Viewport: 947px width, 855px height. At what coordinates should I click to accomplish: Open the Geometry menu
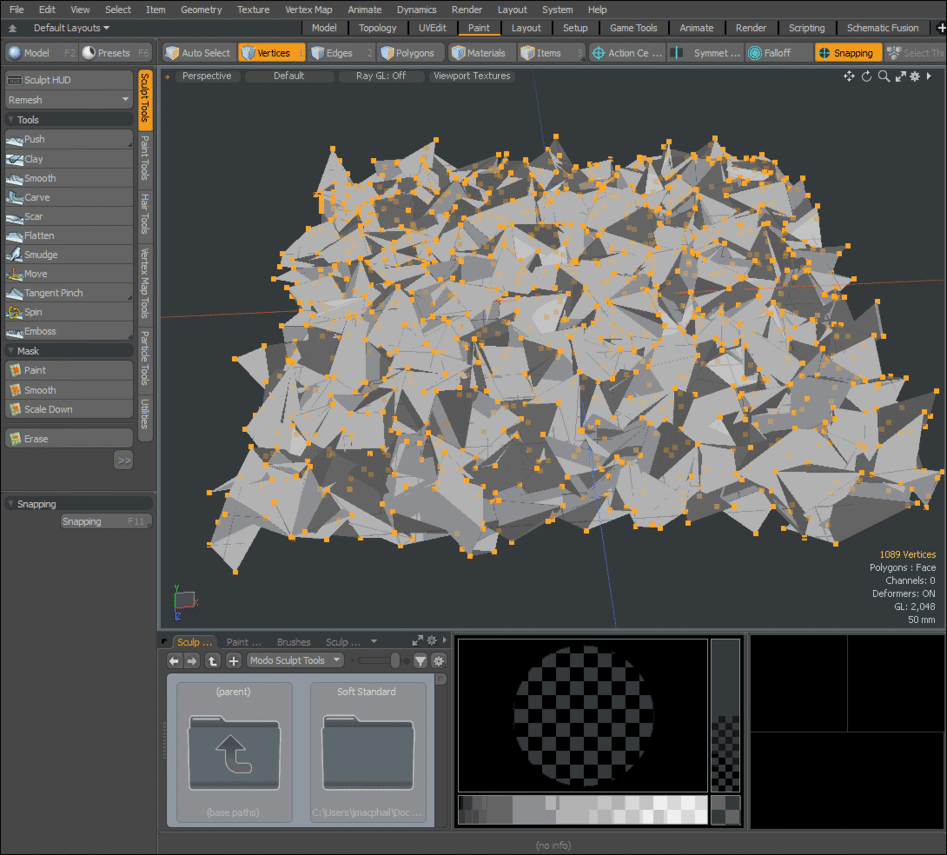point(201,9)
